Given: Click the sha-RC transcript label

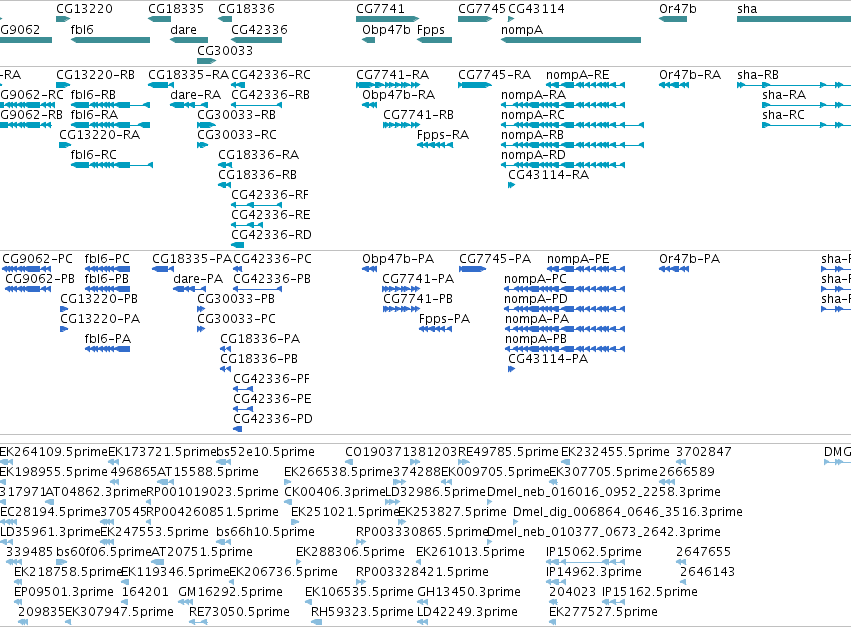Looking at the screenshot, I should coord(783,115).
